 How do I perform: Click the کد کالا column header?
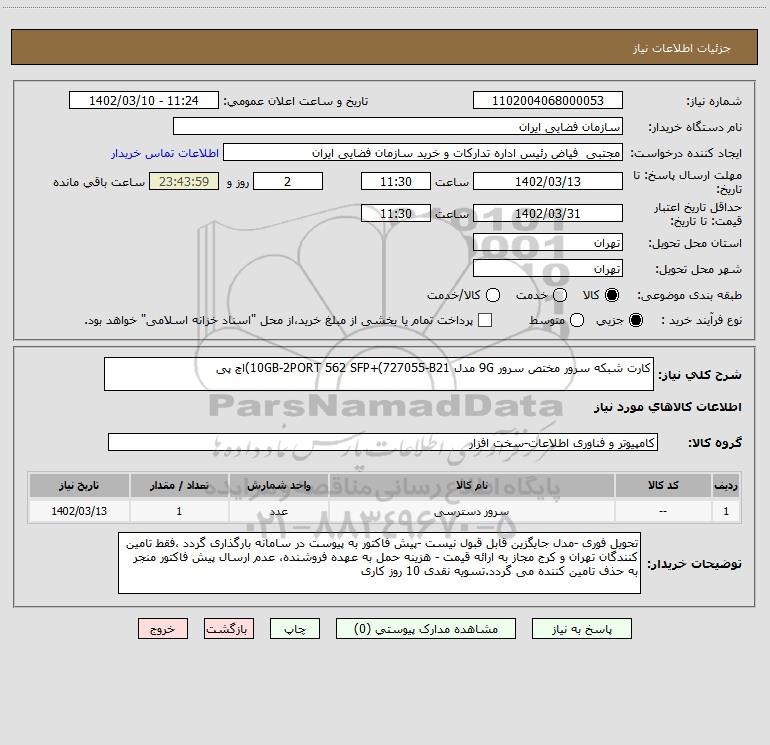(x=663, y=485)
